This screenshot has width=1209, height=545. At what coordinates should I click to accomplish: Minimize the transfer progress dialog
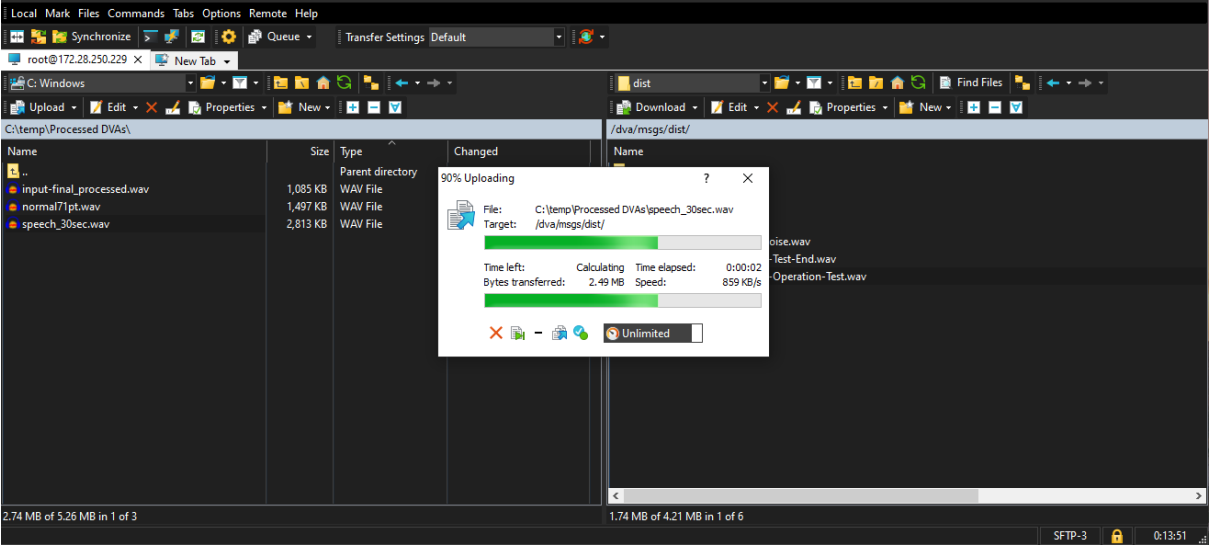[538, 333]
